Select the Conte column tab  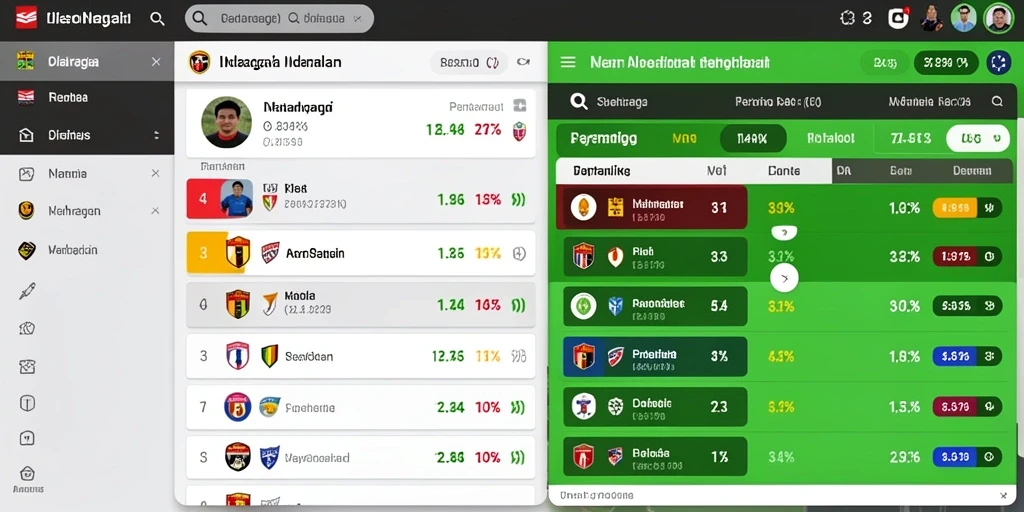[x=784, y=171]
